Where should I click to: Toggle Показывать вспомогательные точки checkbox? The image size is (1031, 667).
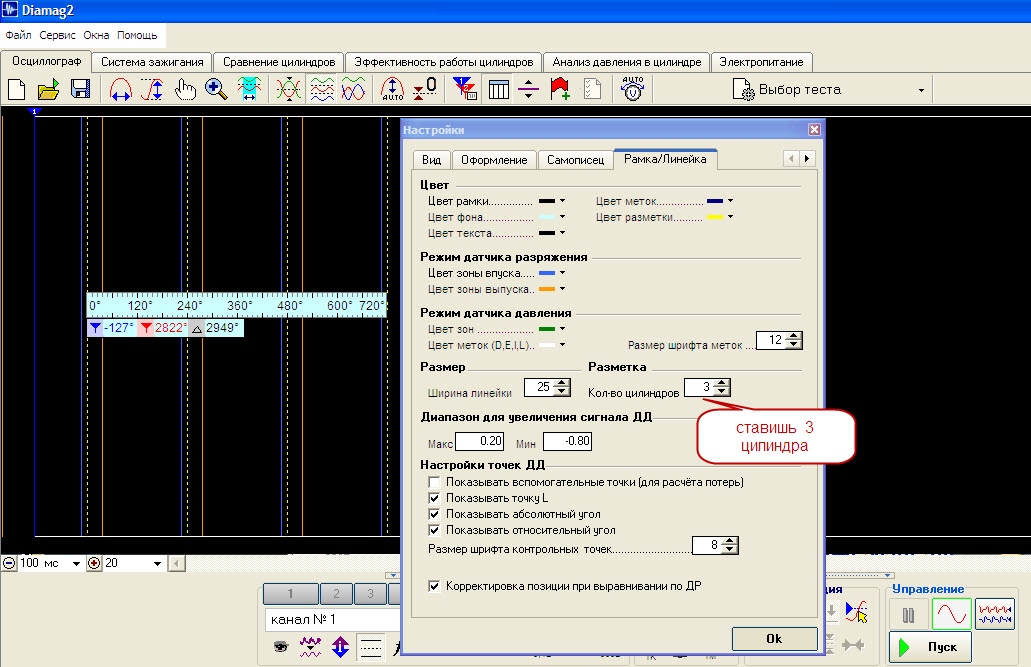coord(434,482)
